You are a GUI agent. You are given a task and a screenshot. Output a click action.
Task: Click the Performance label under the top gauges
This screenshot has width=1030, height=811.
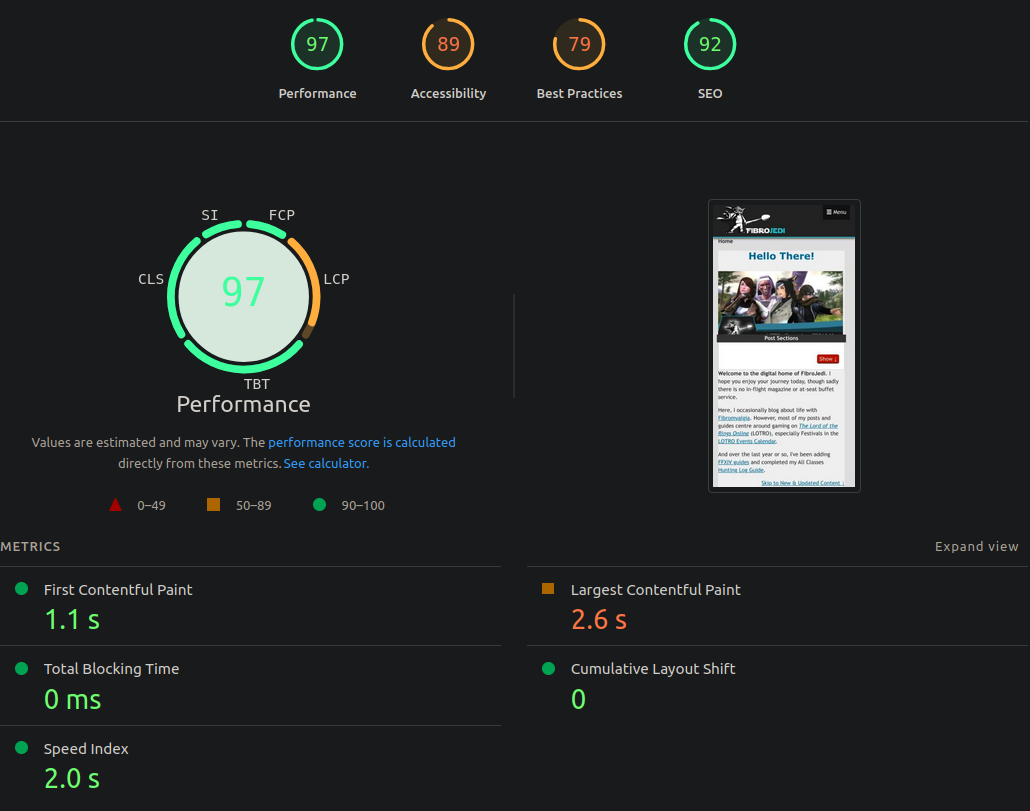(317, 93)
